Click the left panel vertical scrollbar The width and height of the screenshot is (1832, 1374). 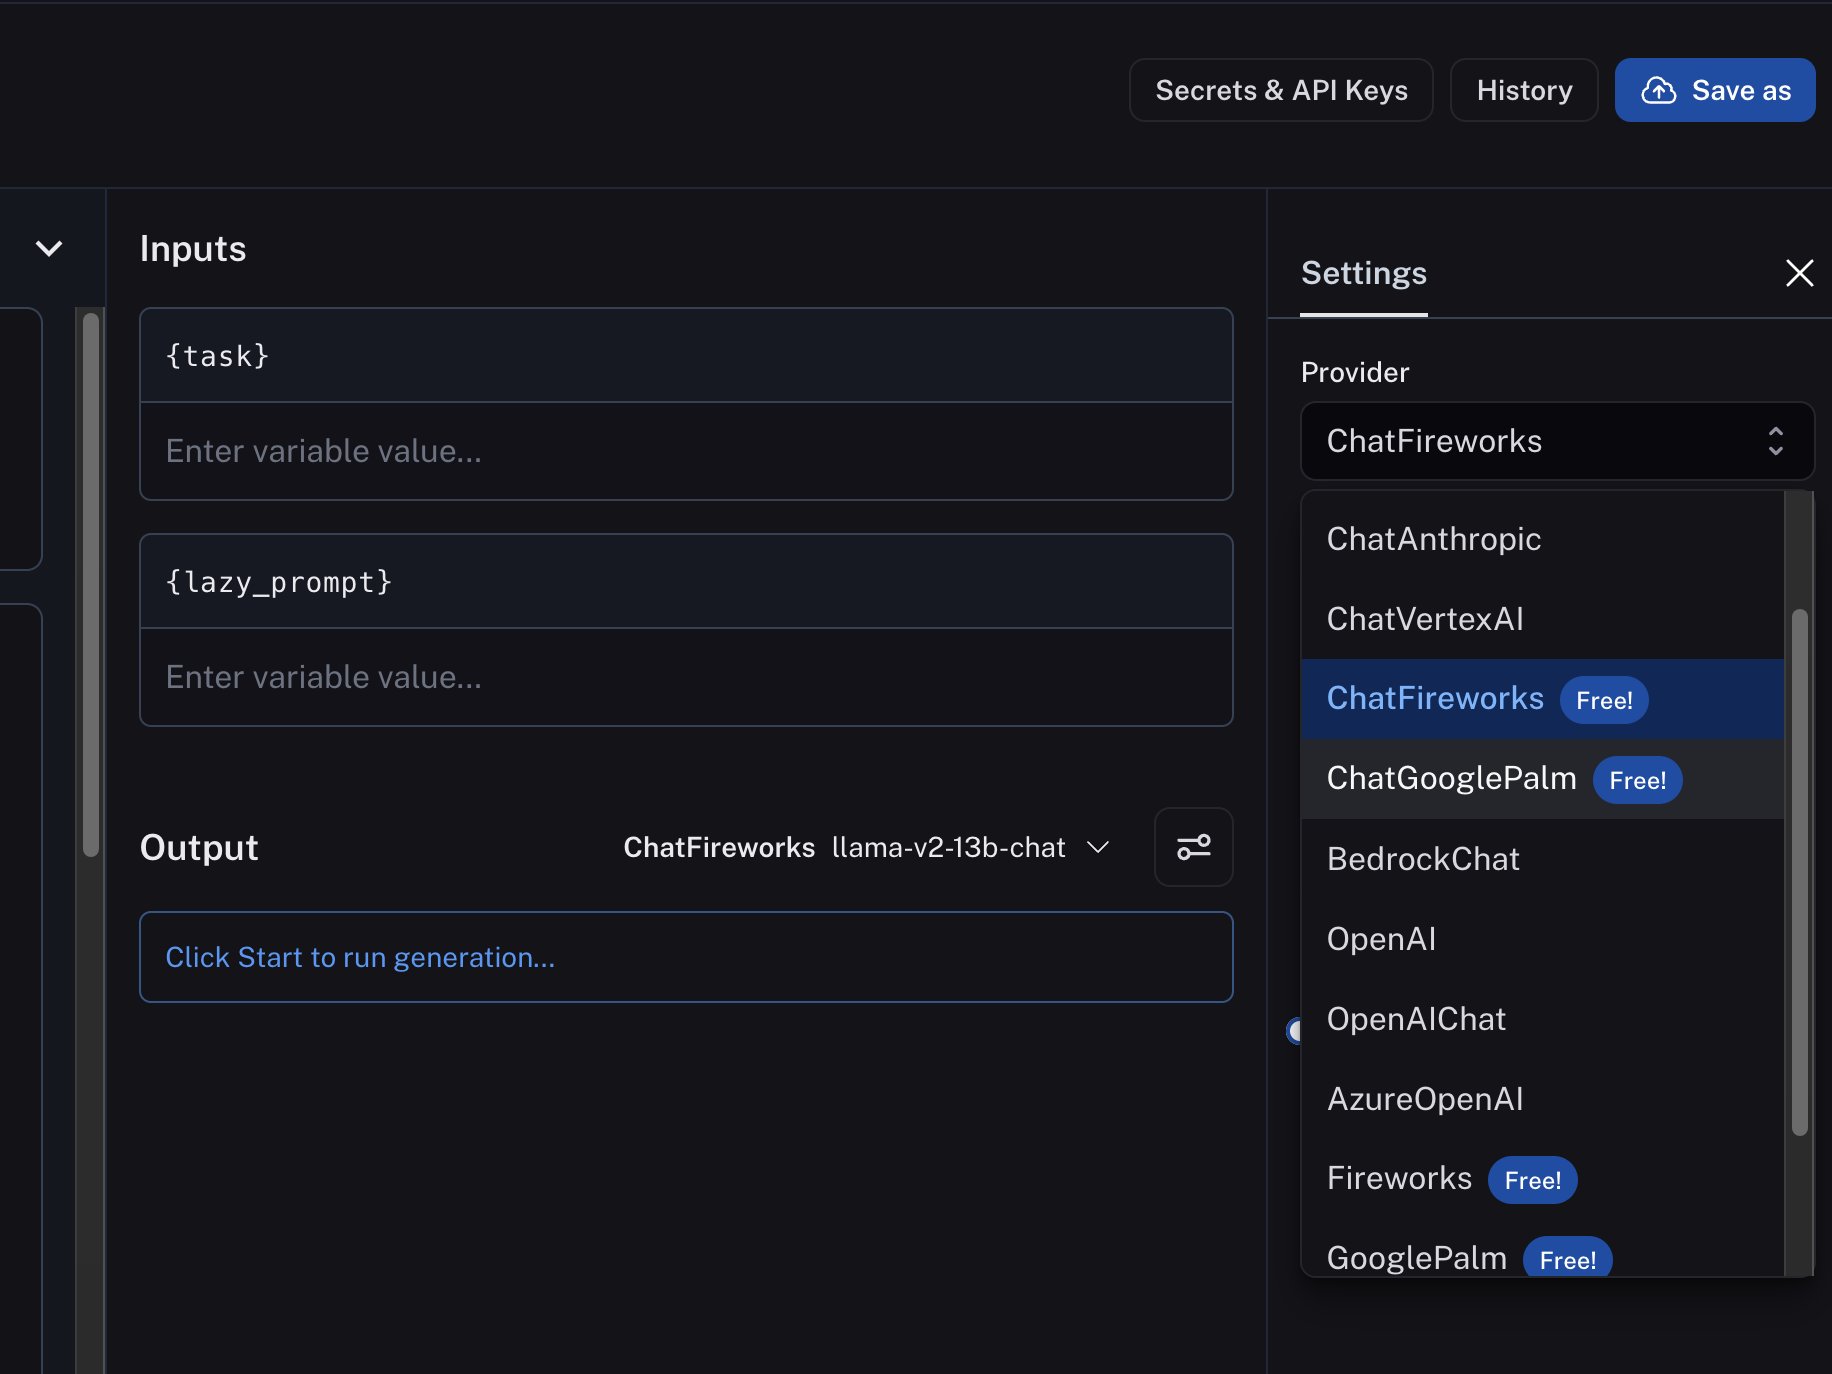click(x=91, y=585)
